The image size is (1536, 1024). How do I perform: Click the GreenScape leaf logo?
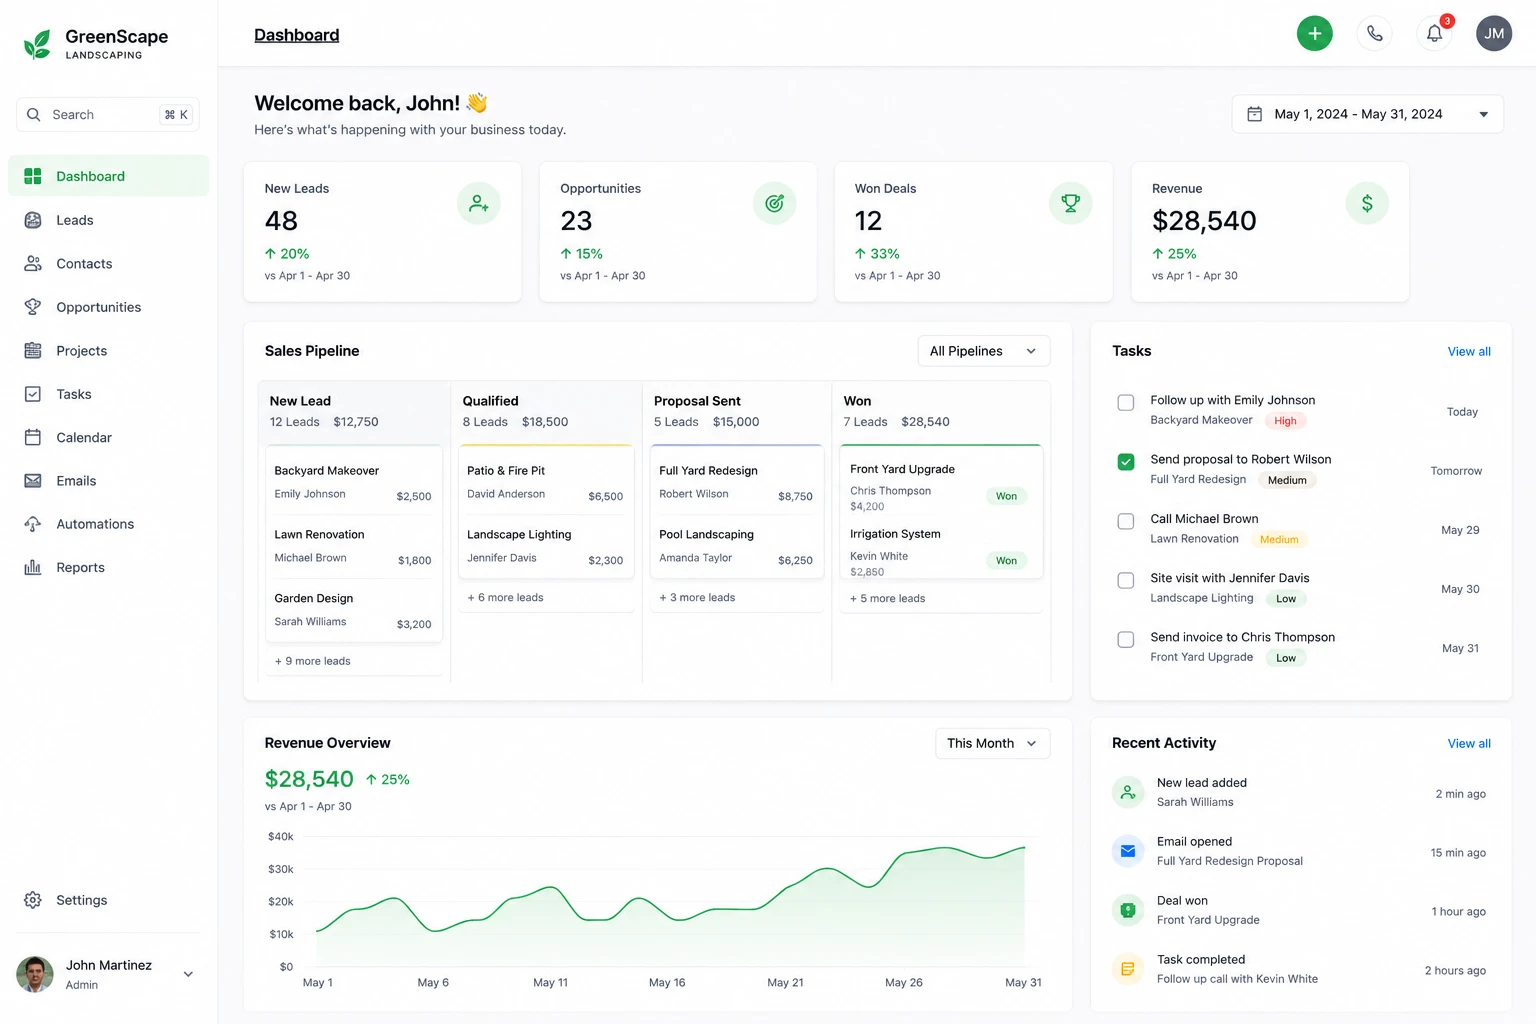(37, 44)
